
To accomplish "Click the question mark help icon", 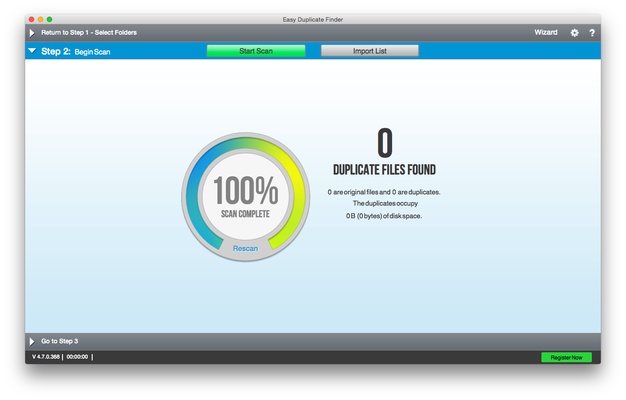I will 591,33.
